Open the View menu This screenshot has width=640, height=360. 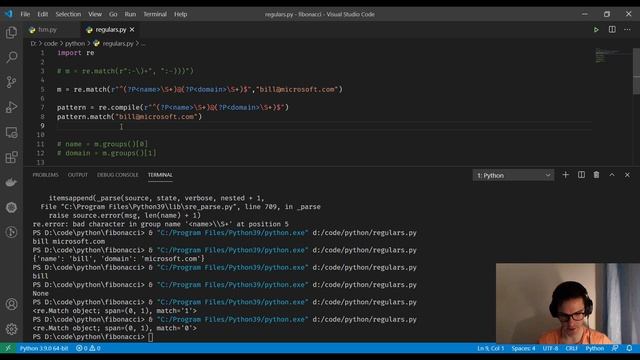pos(95,14)
